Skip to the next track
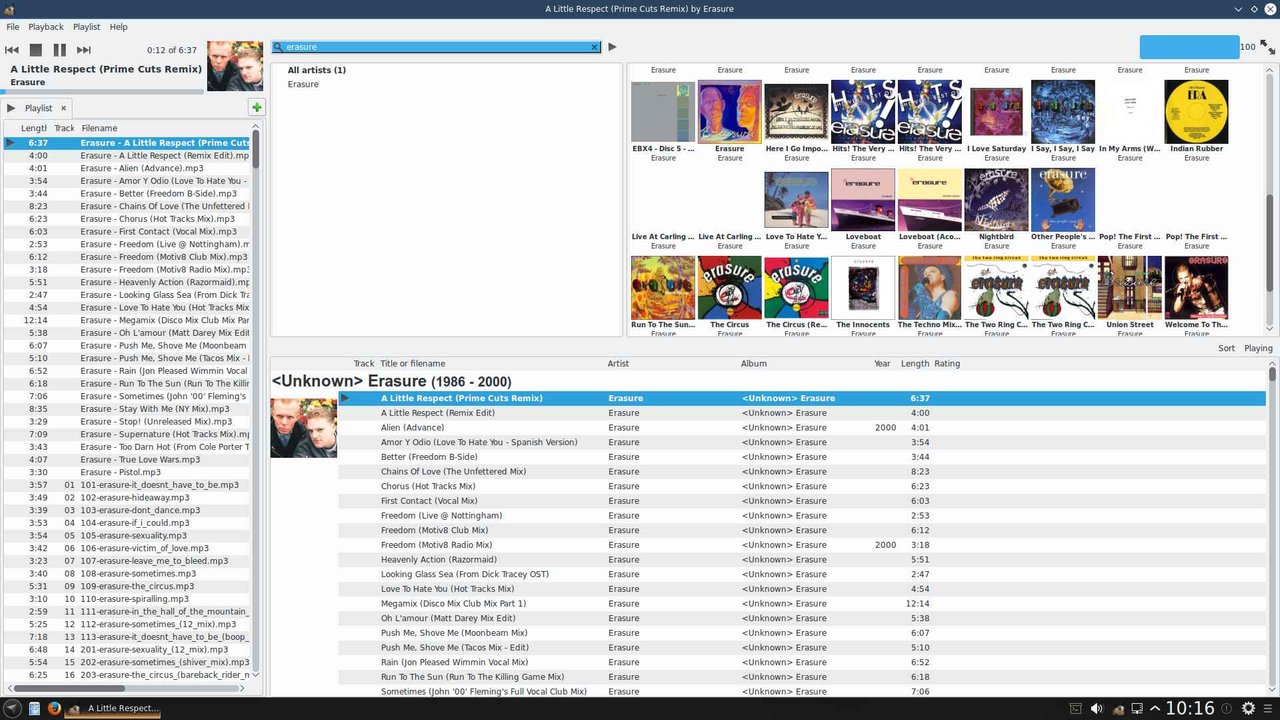Viewport: 1280px width, 720px height. [x=84, y=50]
